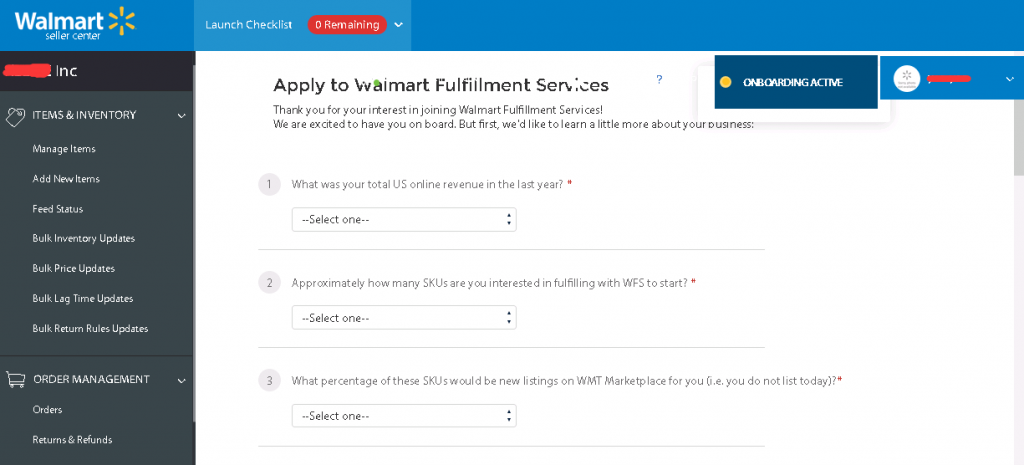Click the yellow onboarding status dot
1024x465 pixels.
726,82
